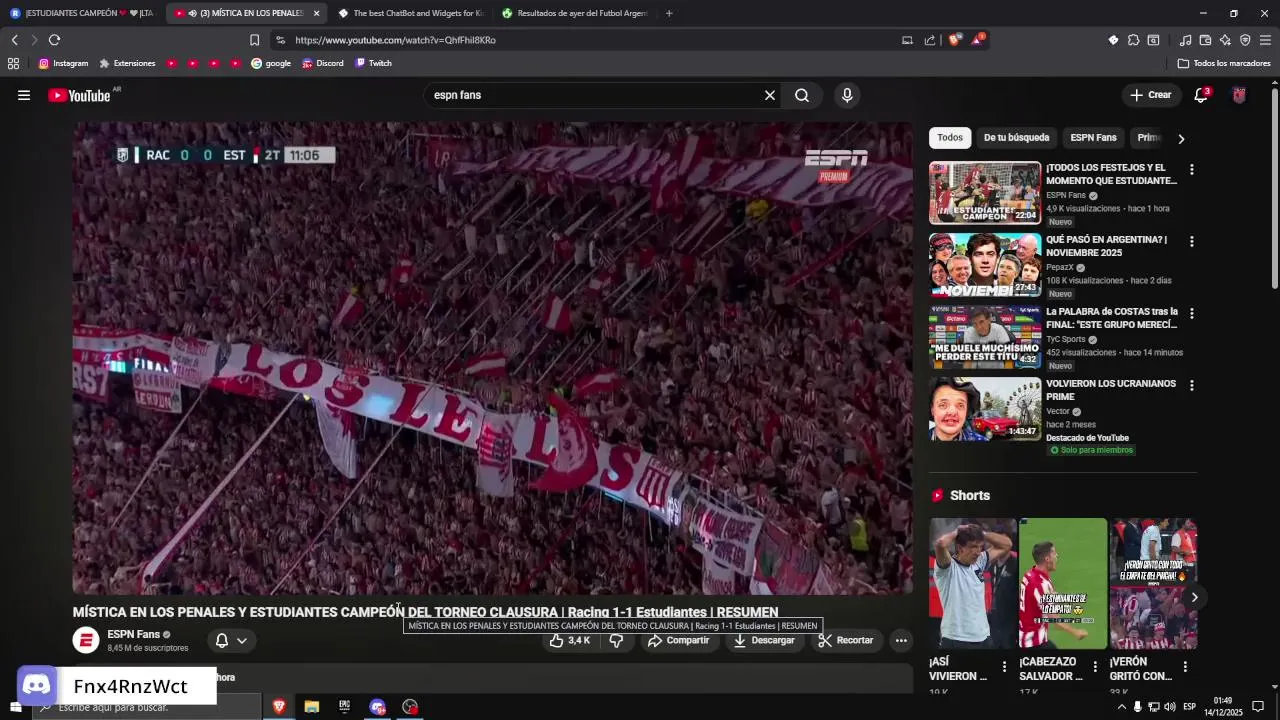Open Brave Rewards triangle icon
1280x720 pixels.
coord(977,40)
